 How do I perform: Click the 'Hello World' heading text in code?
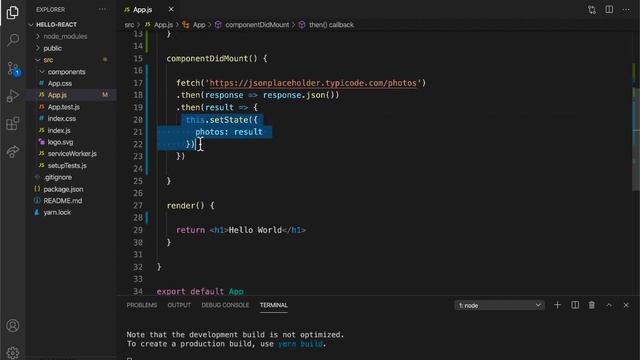(255, 230)
